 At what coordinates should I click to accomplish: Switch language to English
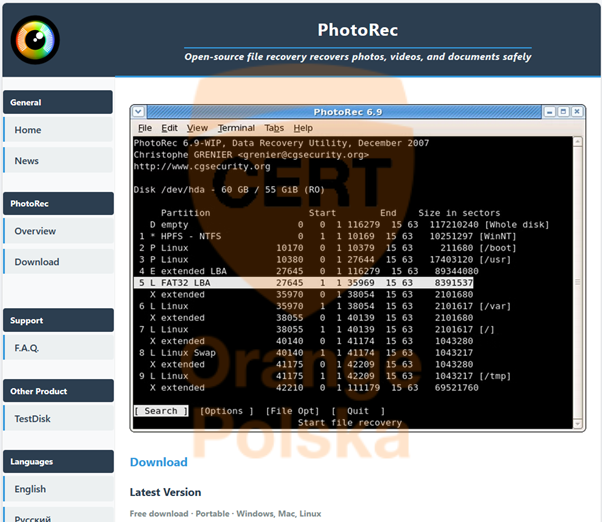(x=30, y=489)
